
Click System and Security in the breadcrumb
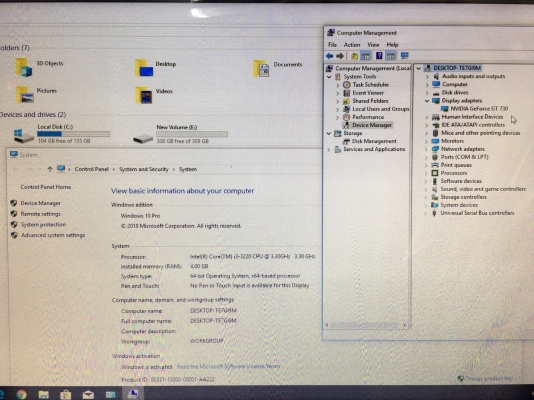tap(144, 169)
